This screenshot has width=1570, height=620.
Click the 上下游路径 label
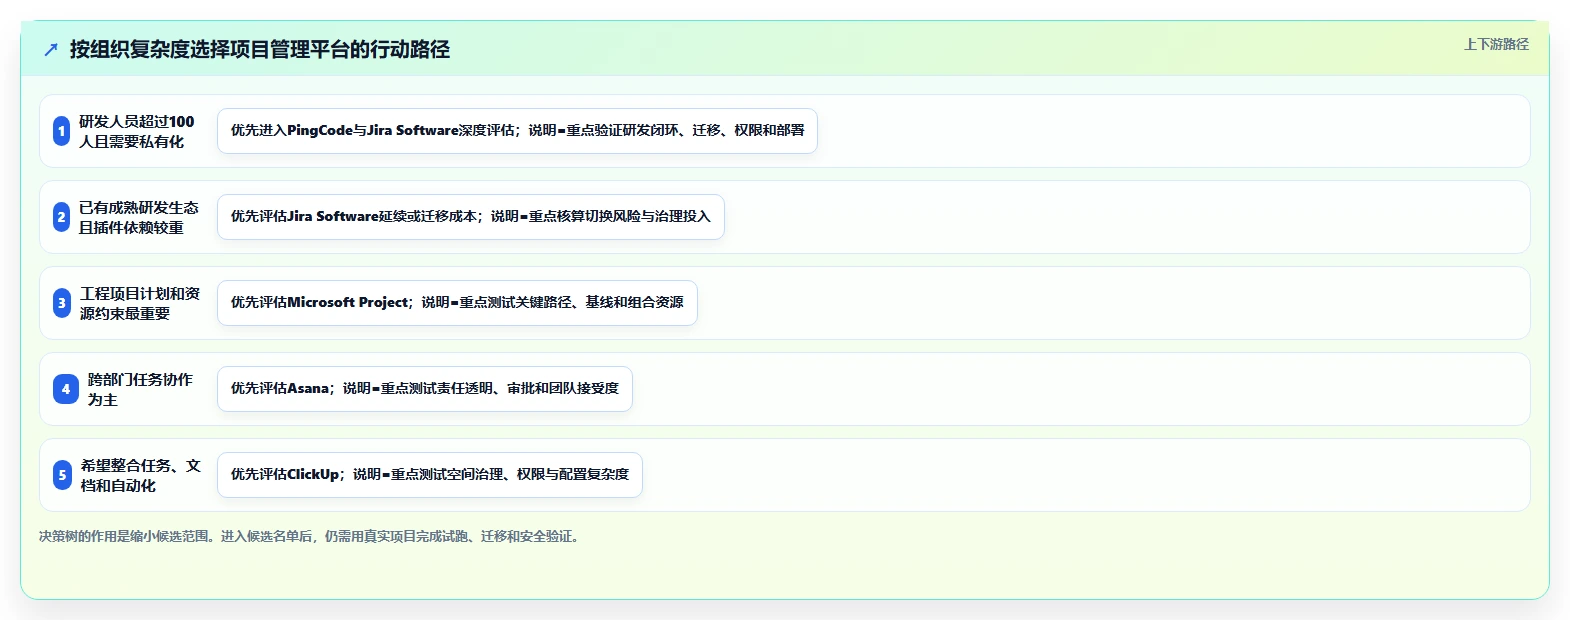pyautogui.click(x=1496, y=44)
